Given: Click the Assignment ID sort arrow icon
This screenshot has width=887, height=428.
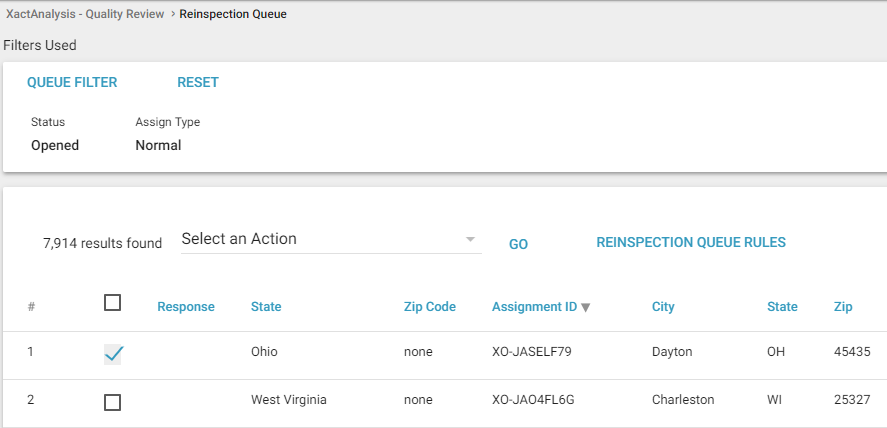Looking at the screenshot, I should [x=586, y=307].
